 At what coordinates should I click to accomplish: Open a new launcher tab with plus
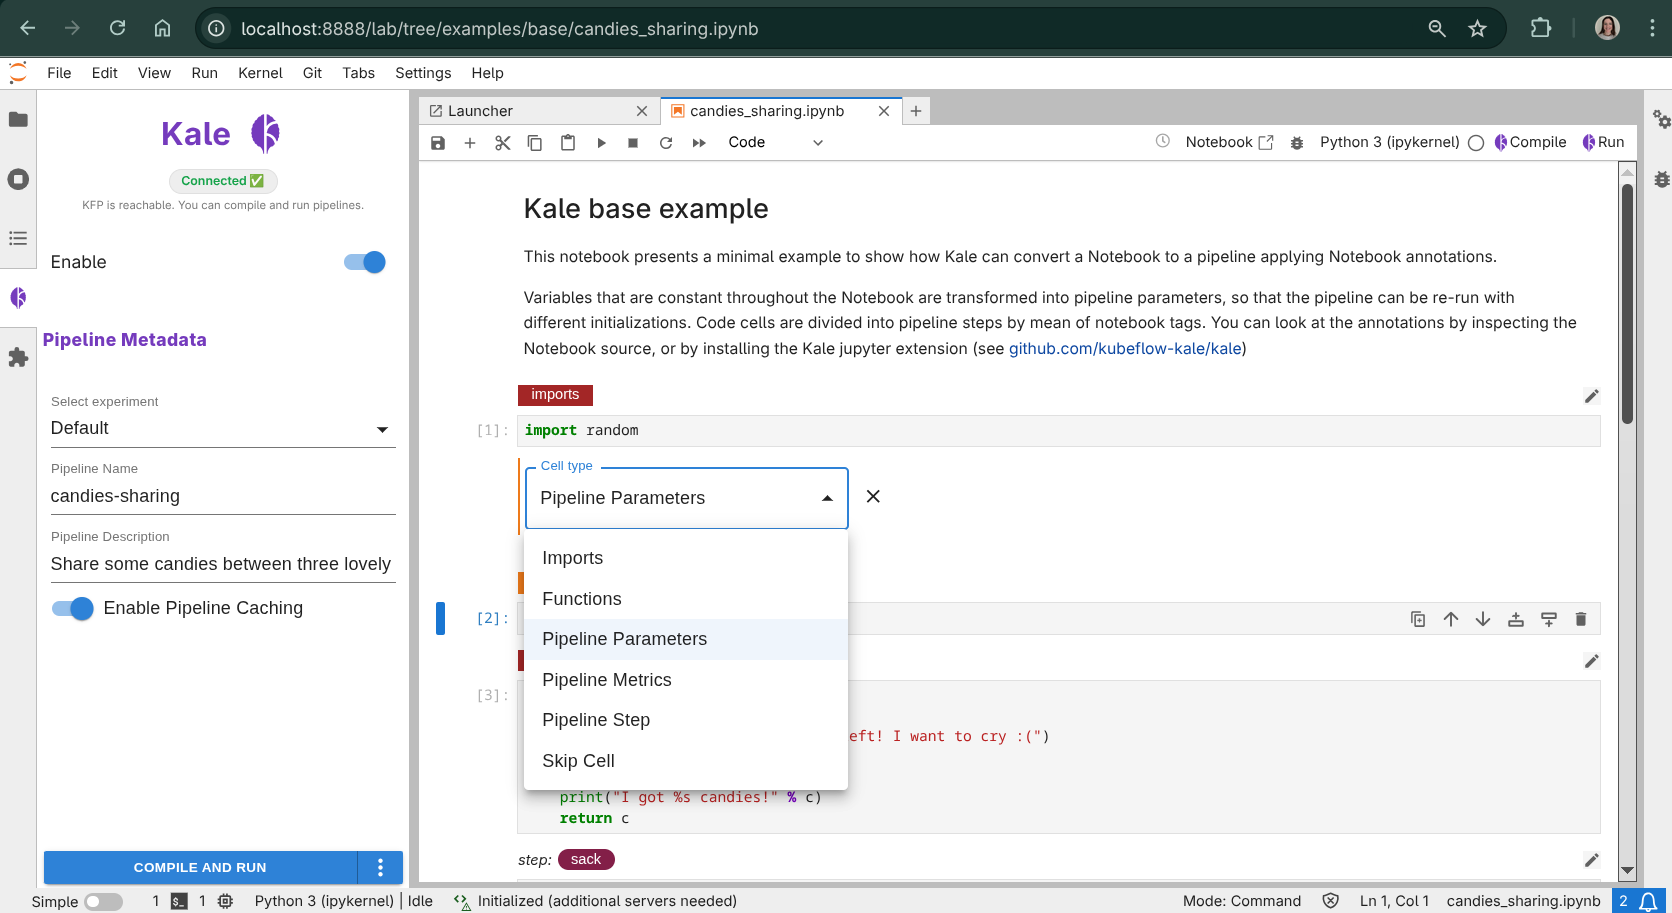coord(916,111)
